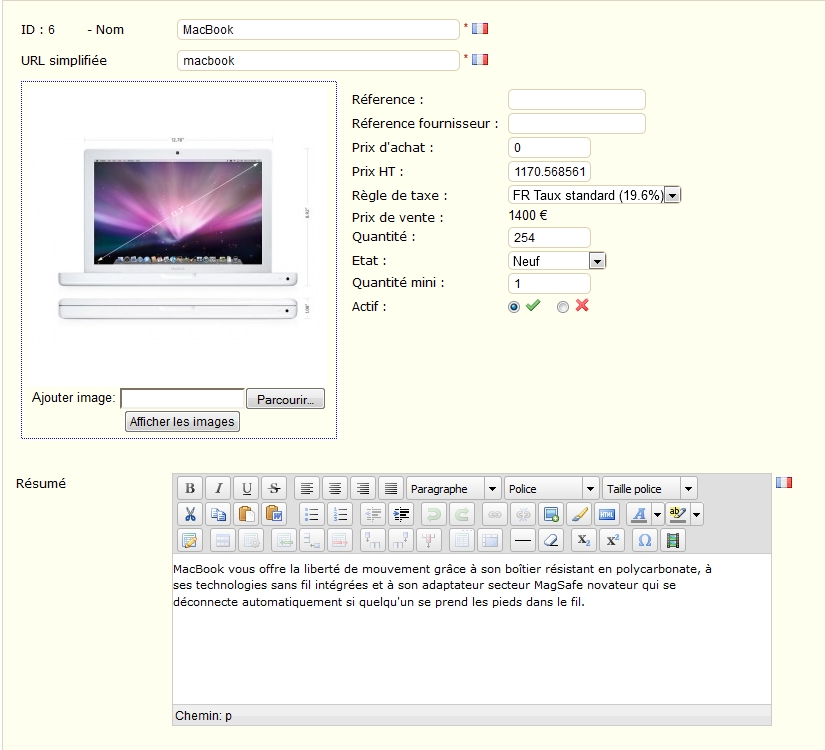Viewport: 825px width, 750px height.
Task: Open the Police font dropdown
Action: [x=552, y=488]
